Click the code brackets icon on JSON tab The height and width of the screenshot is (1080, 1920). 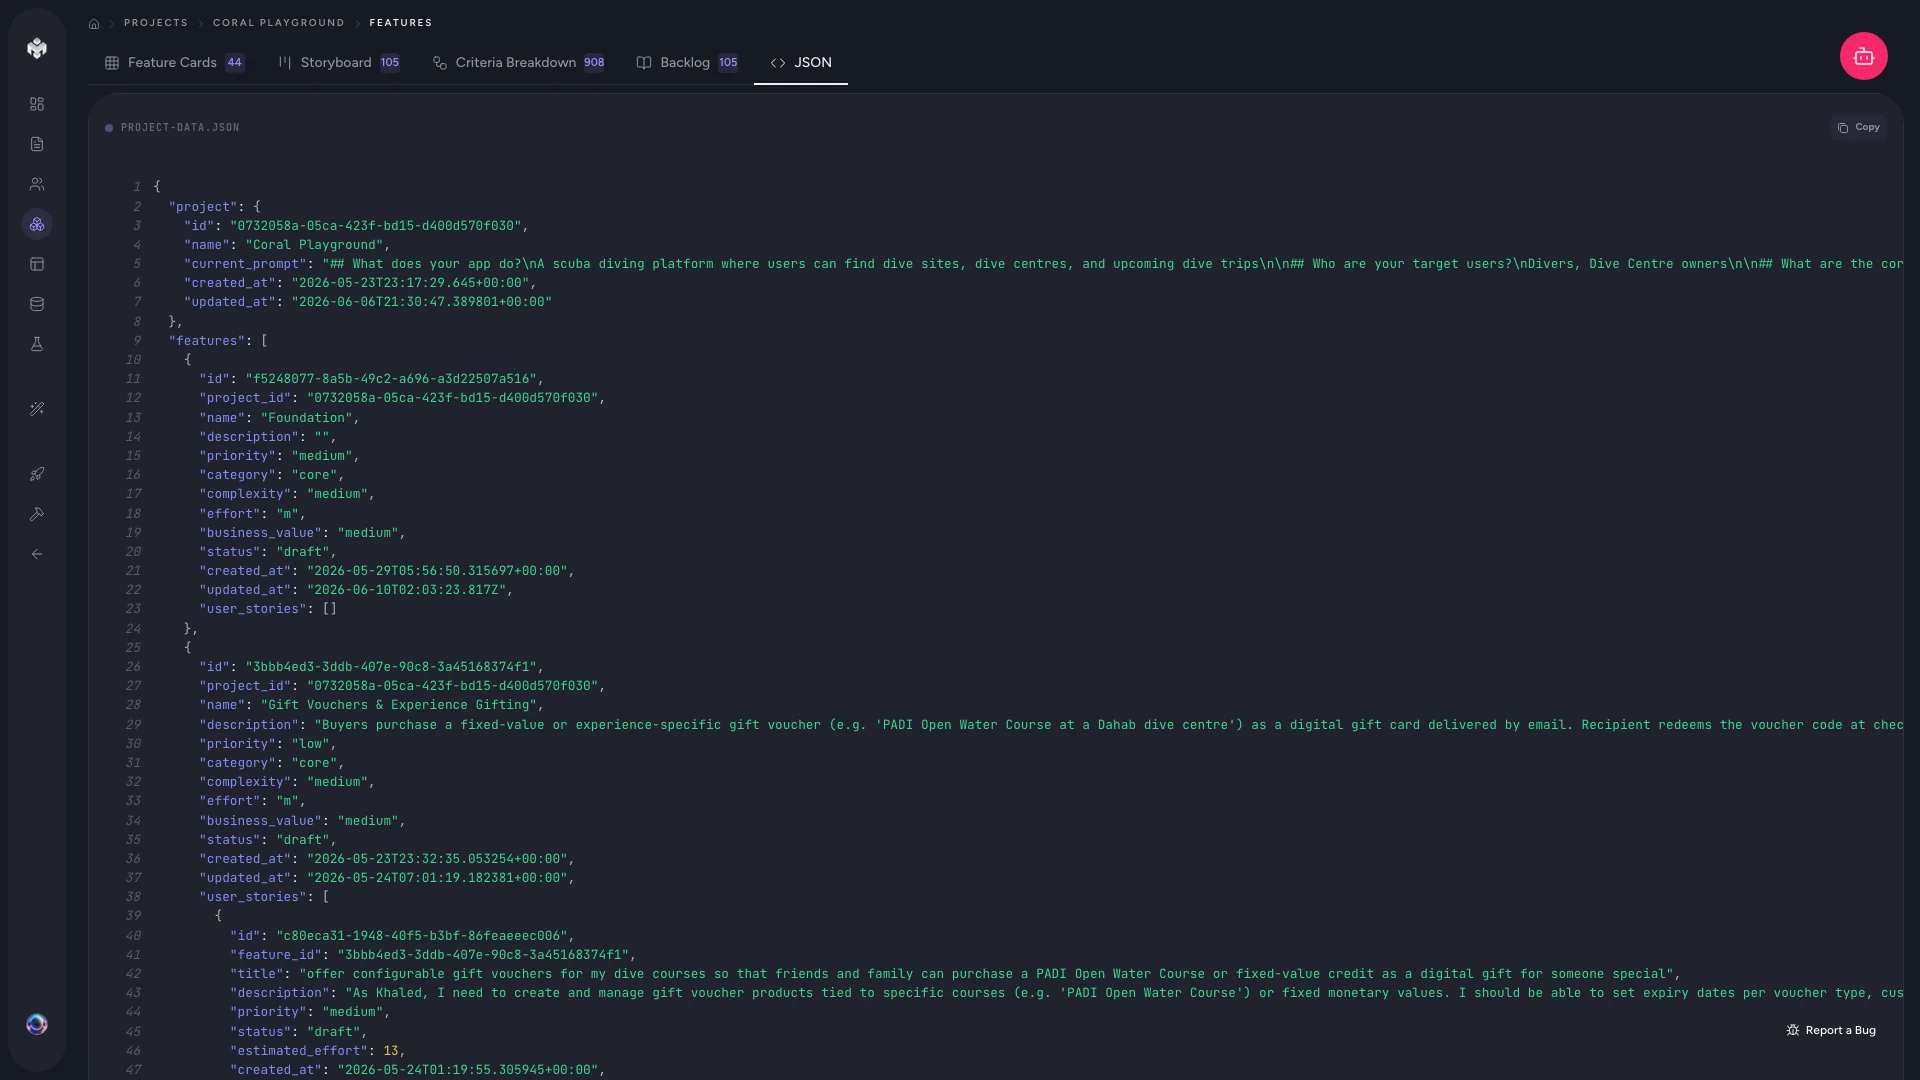(778, 63)
